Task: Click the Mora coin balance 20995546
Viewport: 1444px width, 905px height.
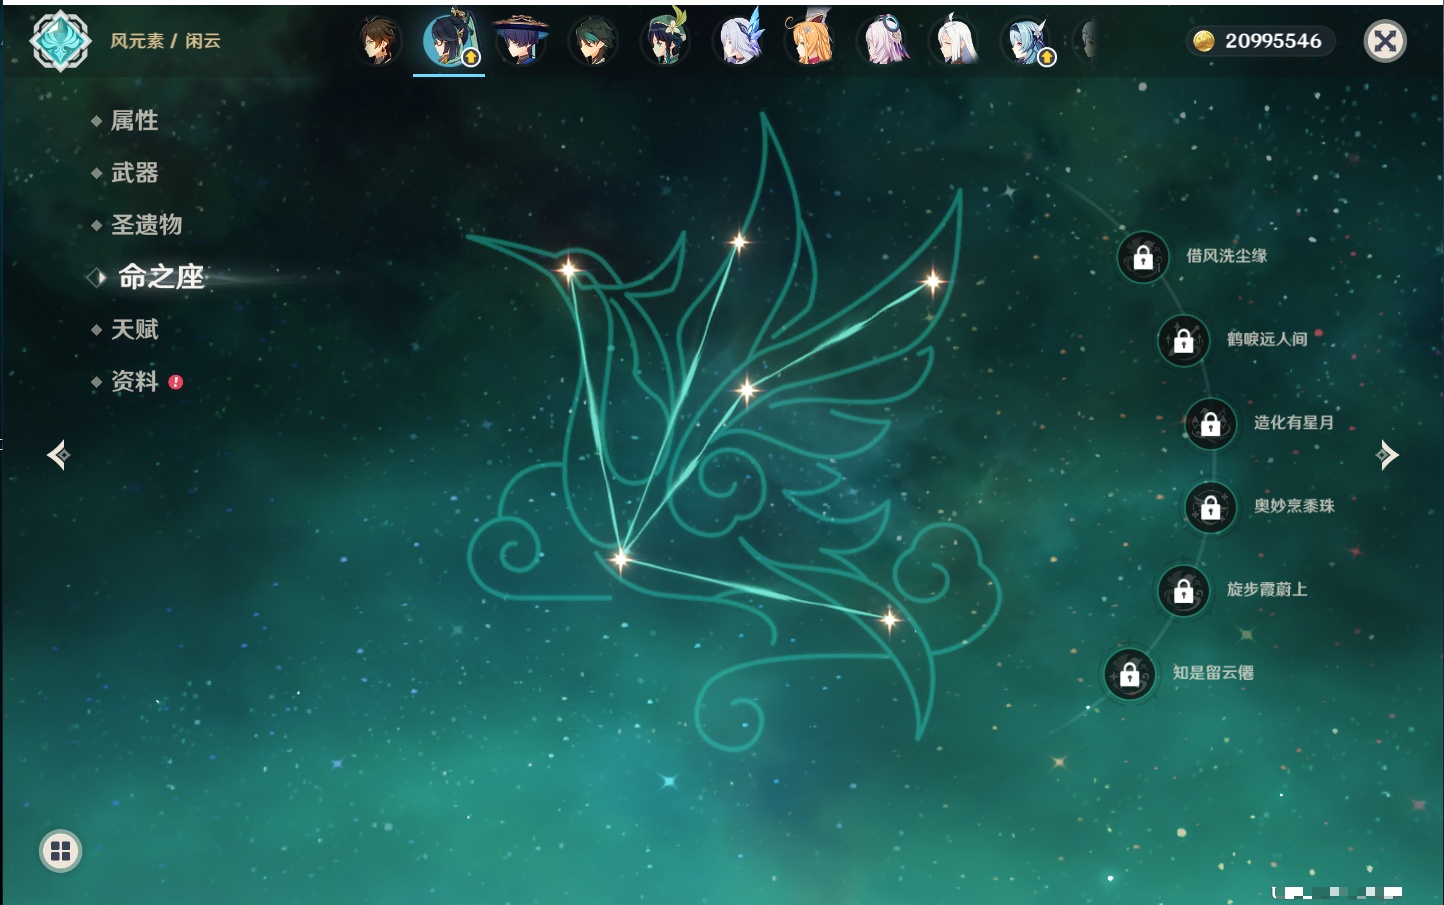Action: pyautogui.click(x=1260, y=41)
